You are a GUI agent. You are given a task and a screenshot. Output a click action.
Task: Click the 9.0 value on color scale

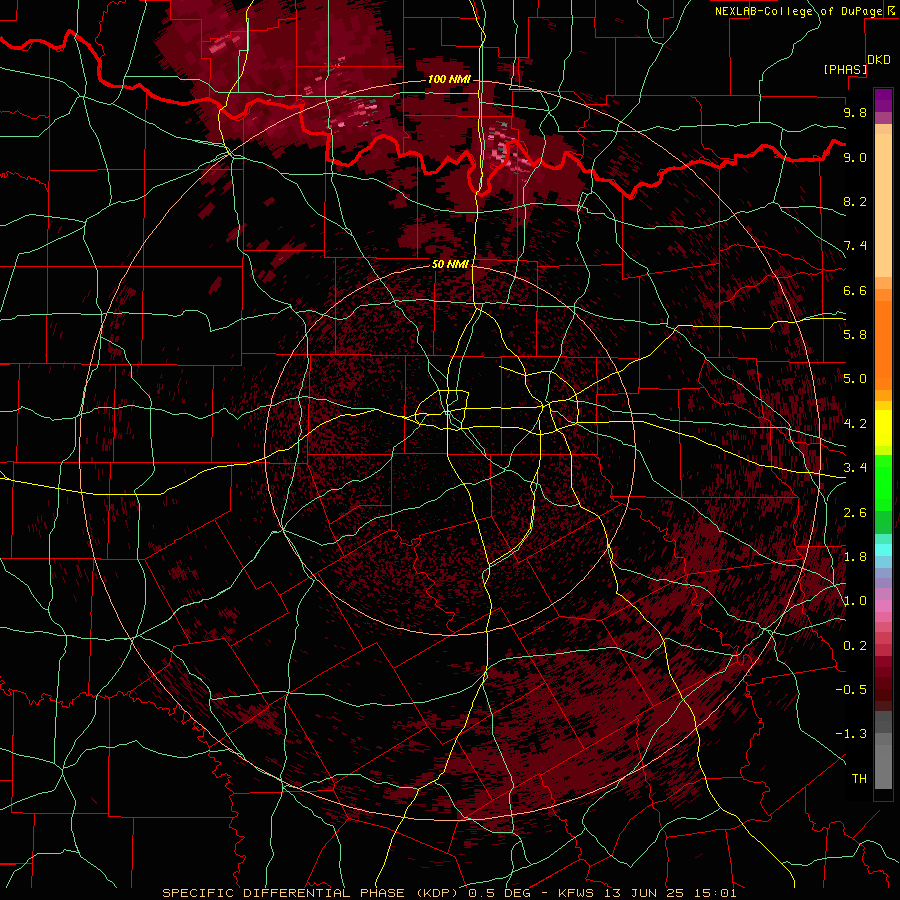pos(855,157)
